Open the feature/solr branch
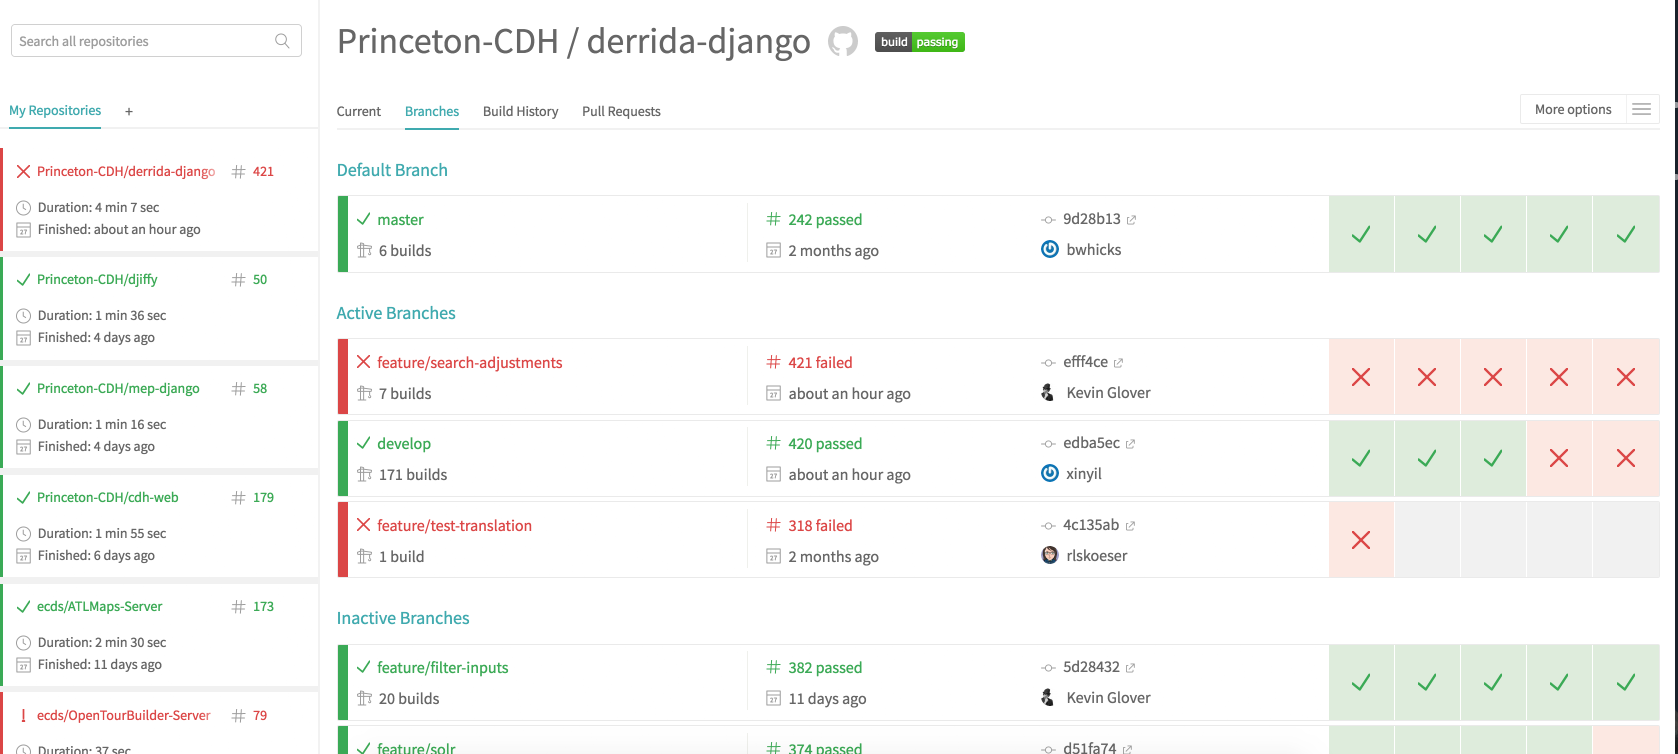The width and height of the screenshot is (1678, 754). point(416,747)
